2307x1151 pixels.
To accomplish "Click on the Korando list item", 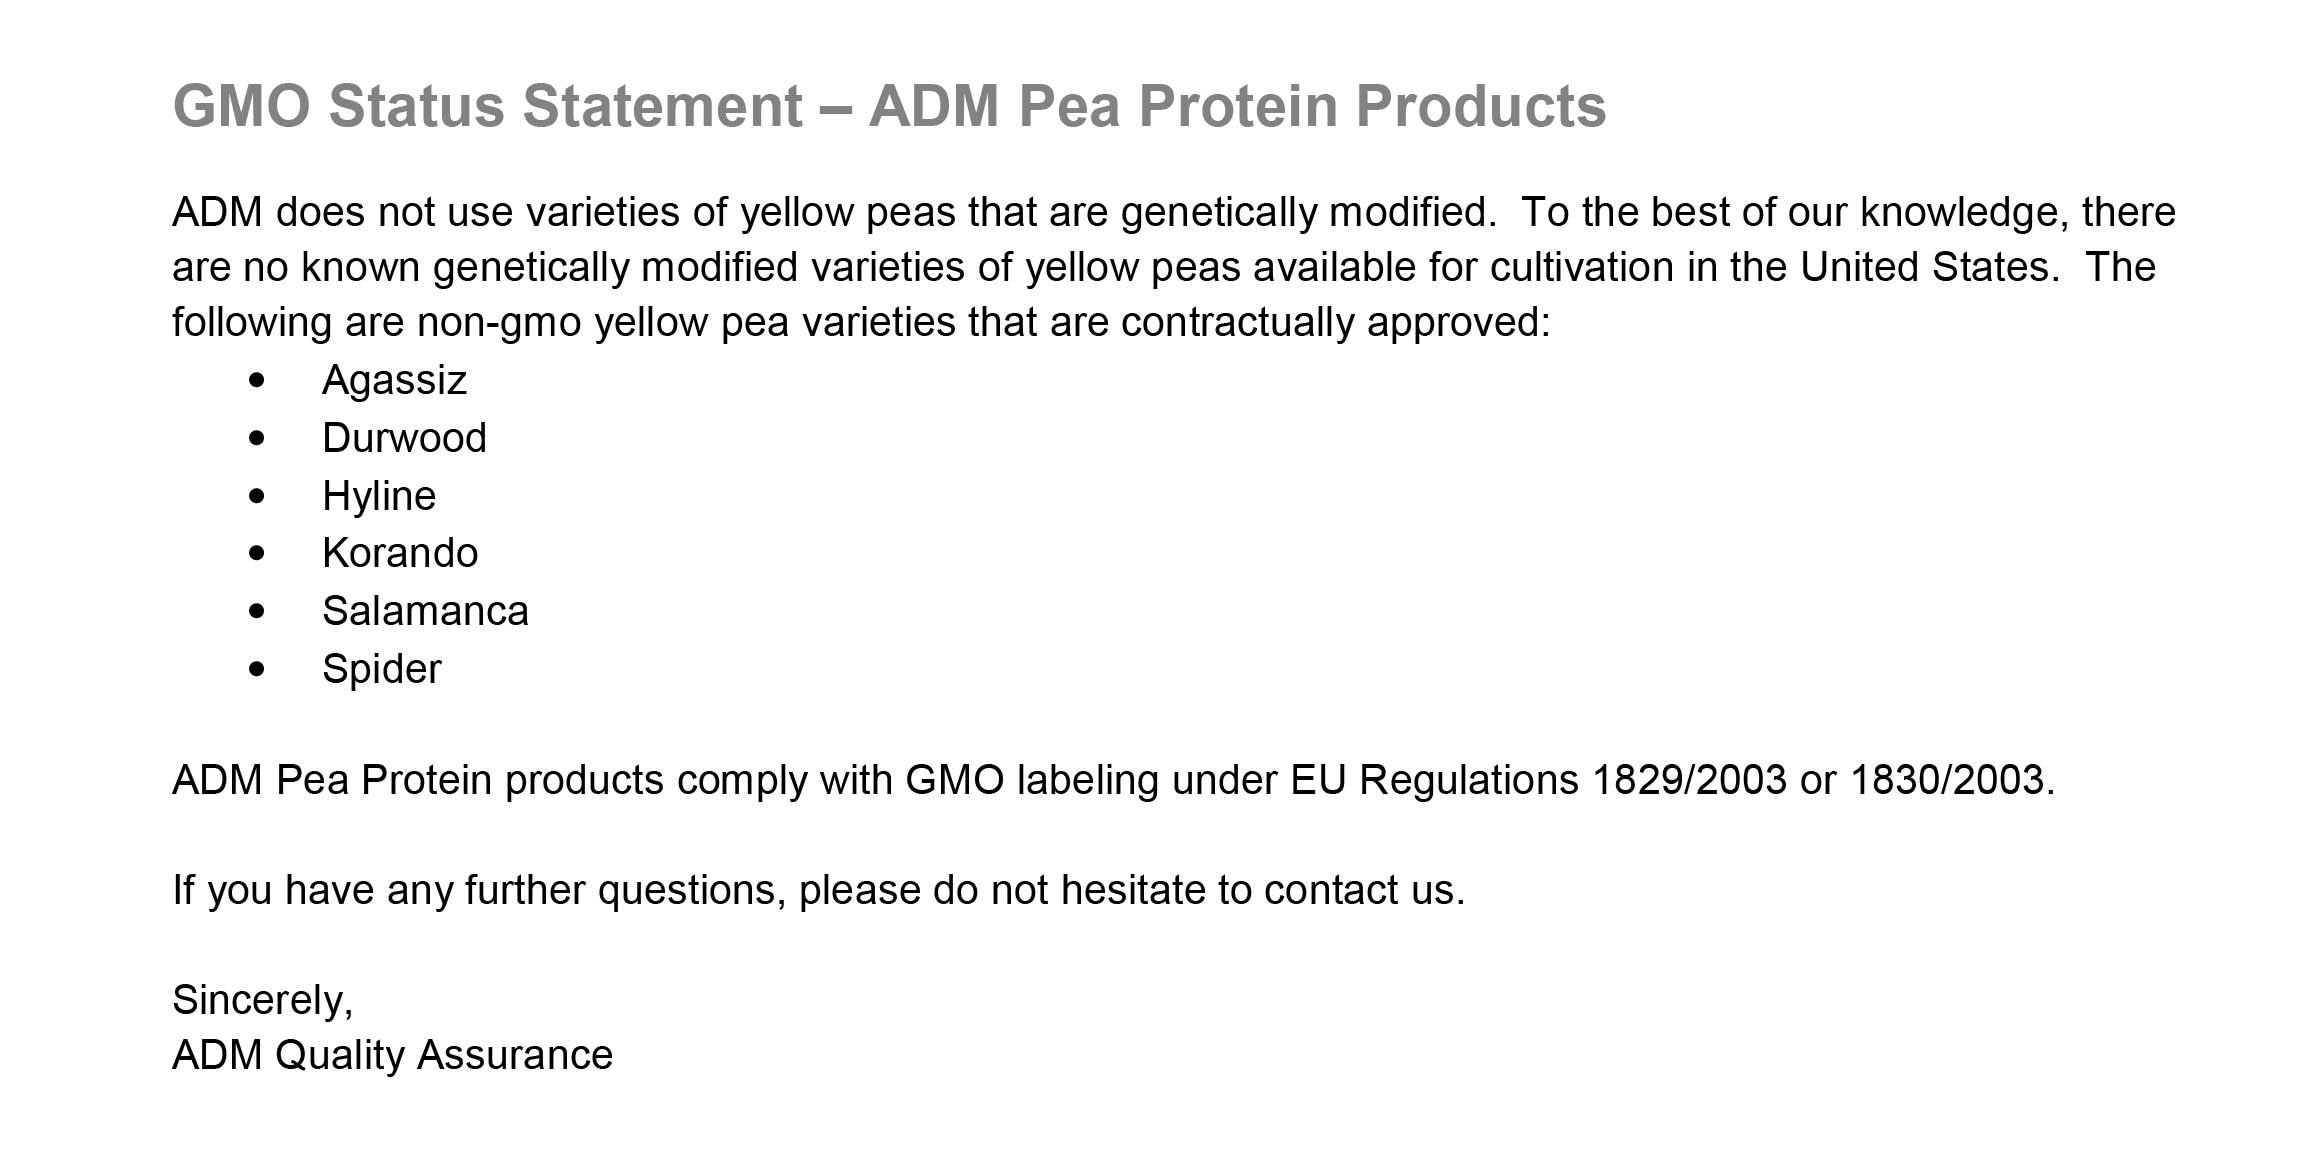I will pyautogui.click(x=400, y=553).
